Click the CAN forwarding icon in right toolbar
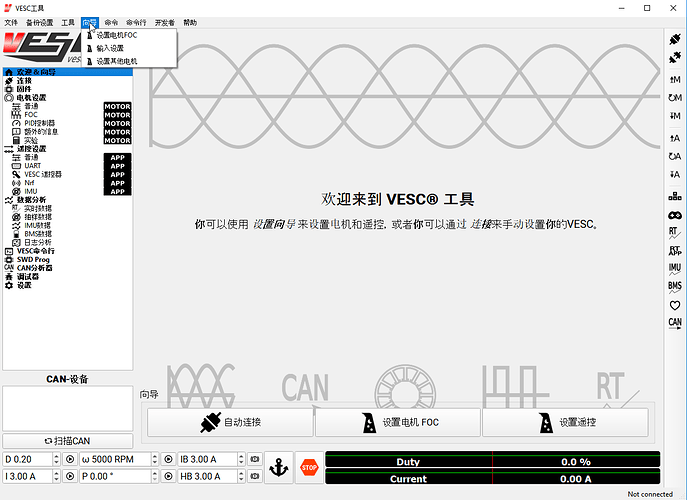Viewport: 687px width, 500px height. tap(675, 322)
